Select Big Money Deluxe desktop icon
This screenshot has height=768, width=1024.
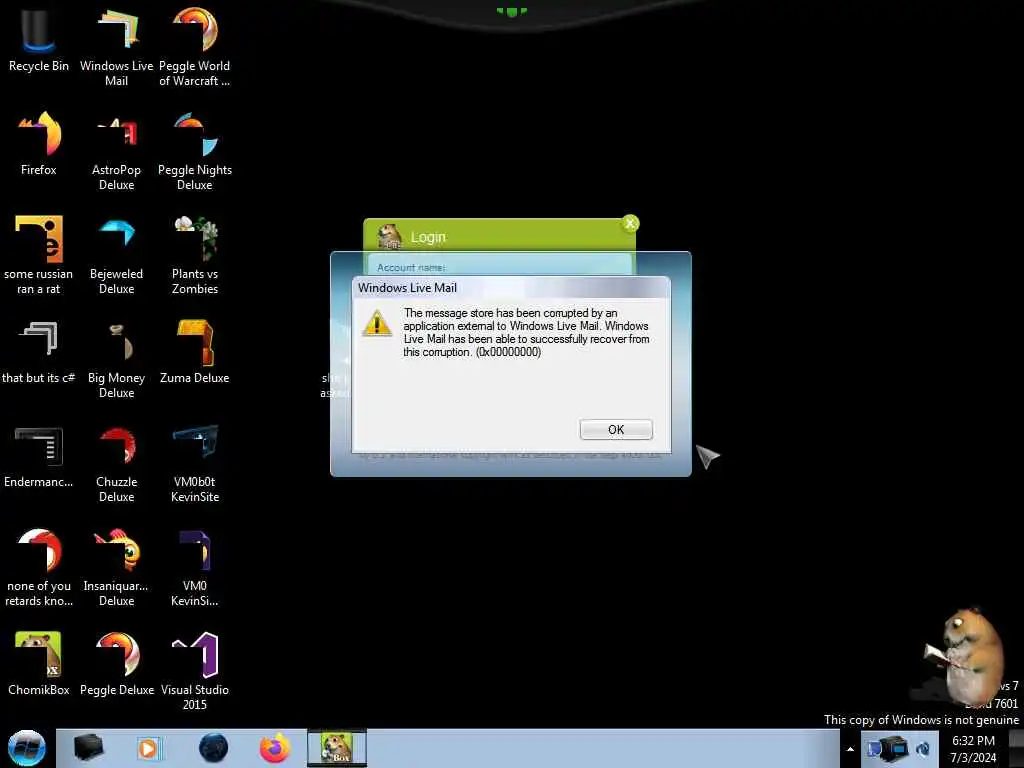116,359
